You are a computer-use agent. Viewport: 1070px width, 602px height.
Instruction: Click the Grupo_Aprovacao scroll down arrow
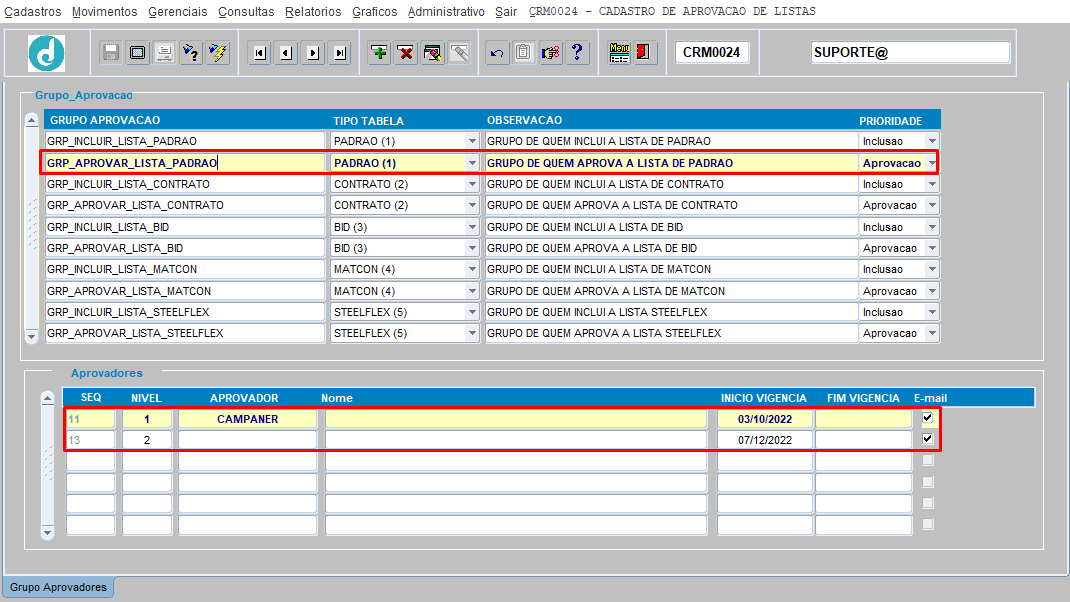(x=31, y=336)
